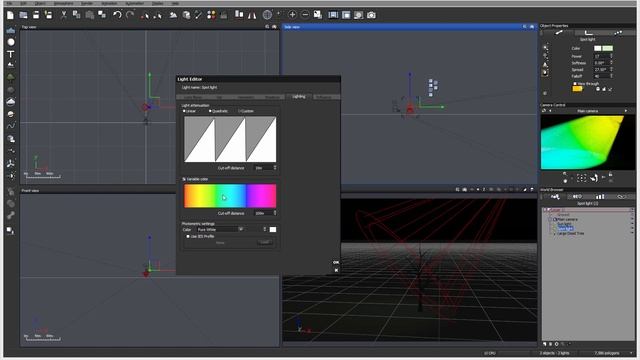The width and height of the screenshot is (640, 360).
Task: Select the Linear attenuation radio button
Action: (184, 111)
